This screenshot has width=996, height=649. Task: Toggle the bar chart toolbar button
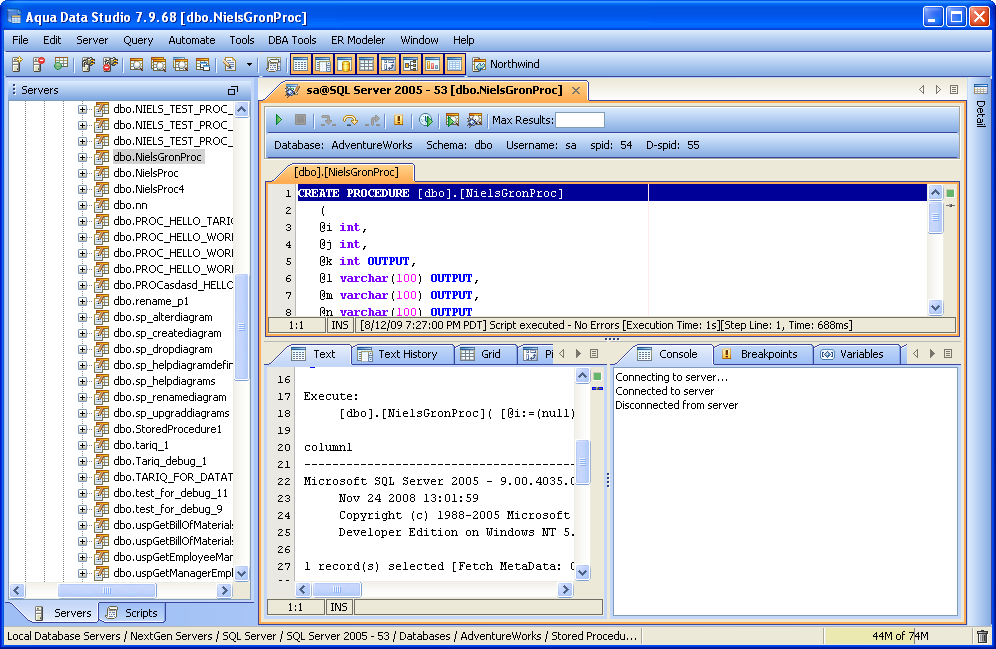432,65
